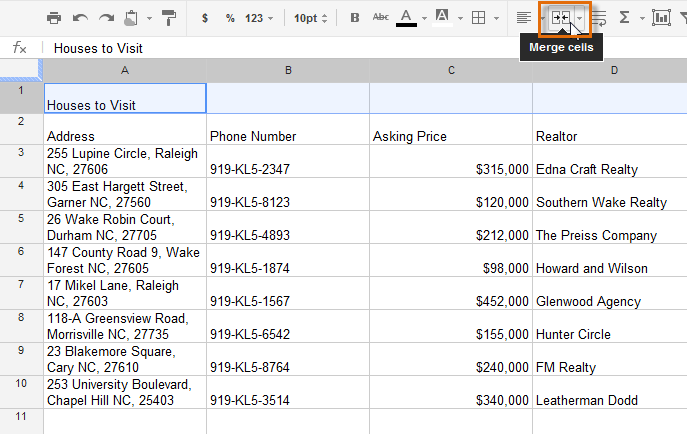The image size is (687, 434).
Task: Select column D header
Action: (610, 70)
